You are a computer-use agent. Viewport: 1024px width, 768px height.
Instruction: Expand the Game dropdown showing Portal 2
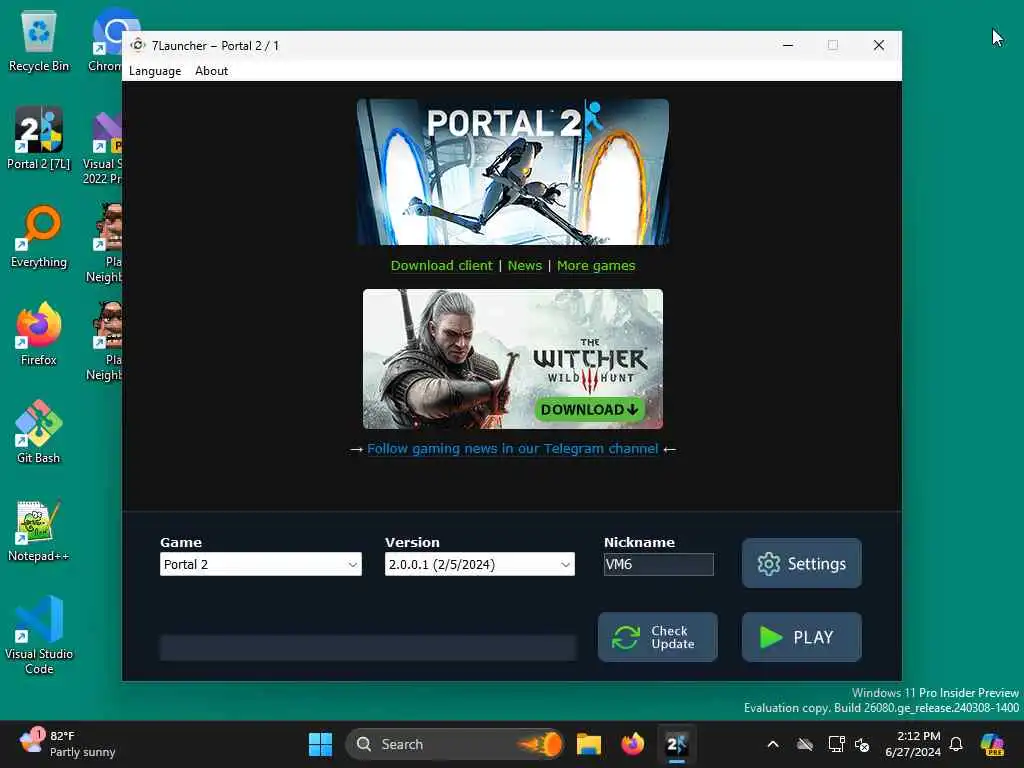261,564
